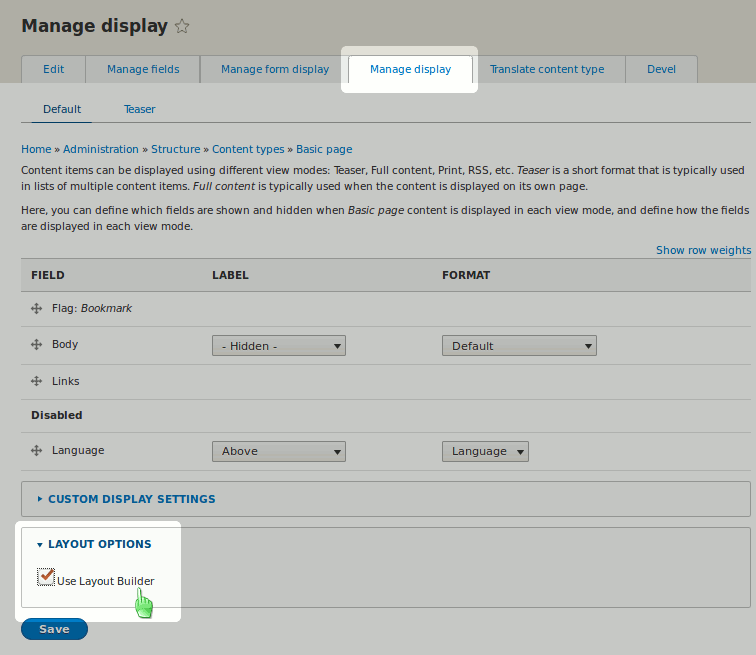Click the drag handle for Flag: Bookmark row
Image resolution: width=756 pixels, height=655 pixels.
click(x=37, y=309)
